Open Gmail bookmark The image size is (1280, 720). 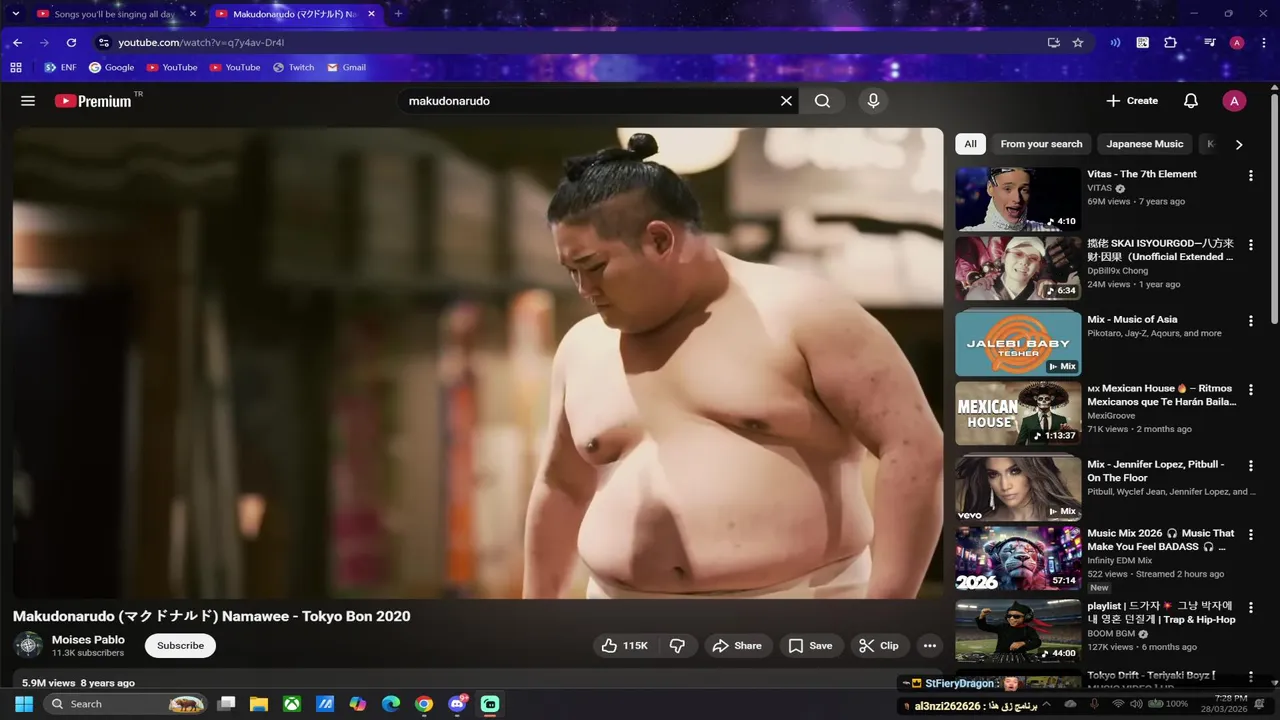345,68
